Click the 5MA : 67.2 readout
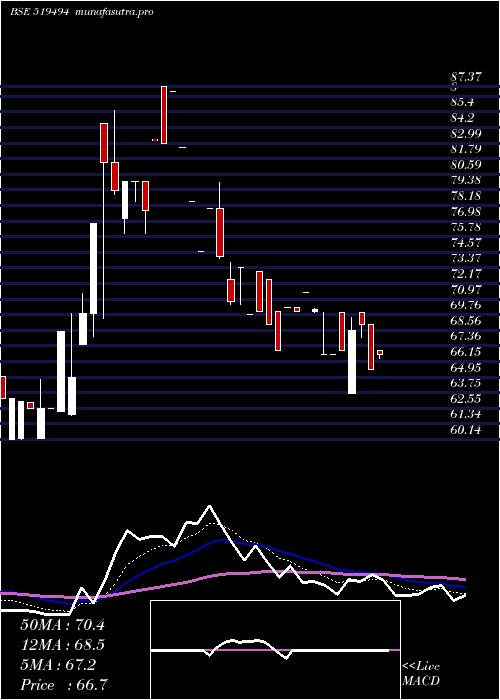 tap(58, 665)
